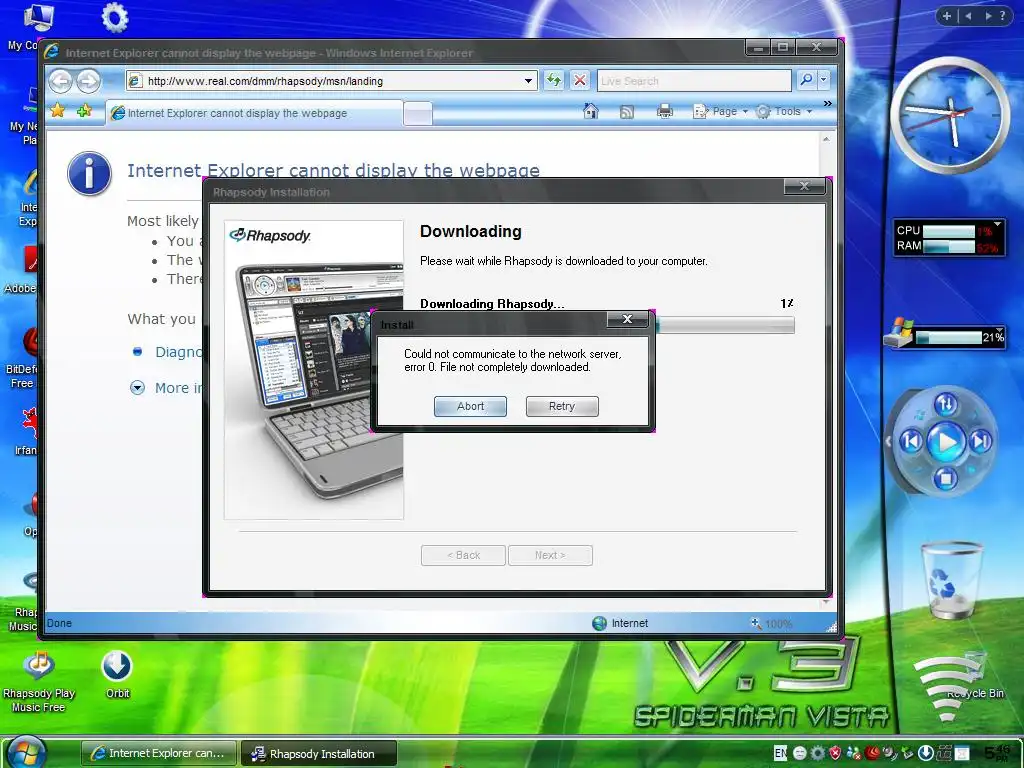Click the blue information icon on error page
The width and height of the screenshot is (1024, 768).
pyautogui.click(x=89, y=174)
